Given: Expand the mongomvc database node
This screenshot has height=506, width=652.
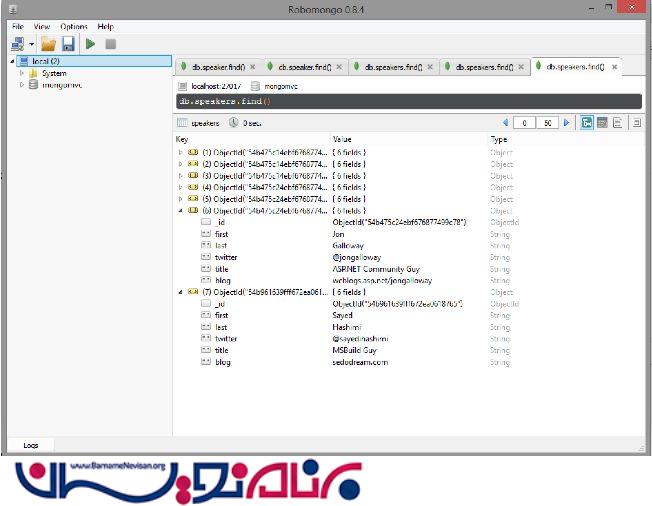Looking at the screenshot, I should pyautogui.click(x=22, y=85).
